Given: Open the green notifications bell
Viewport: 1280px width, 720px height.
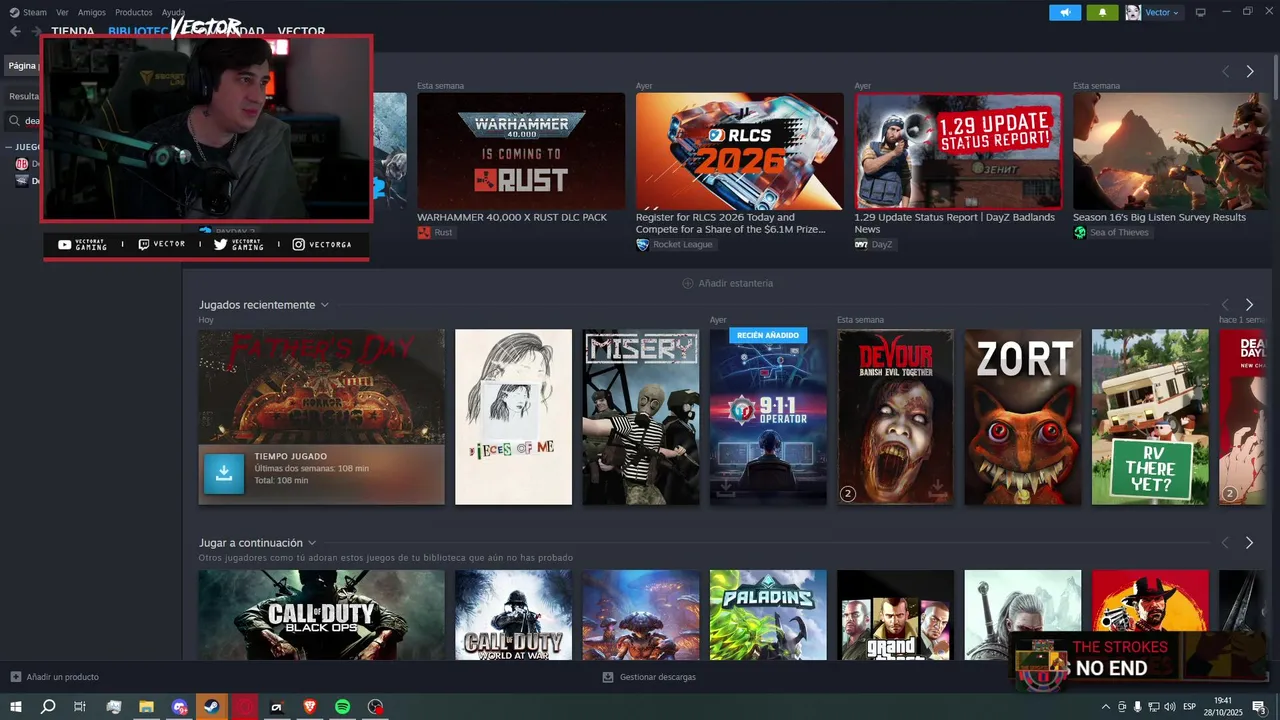Looking at the screenshot, I should coord(1102,12).
